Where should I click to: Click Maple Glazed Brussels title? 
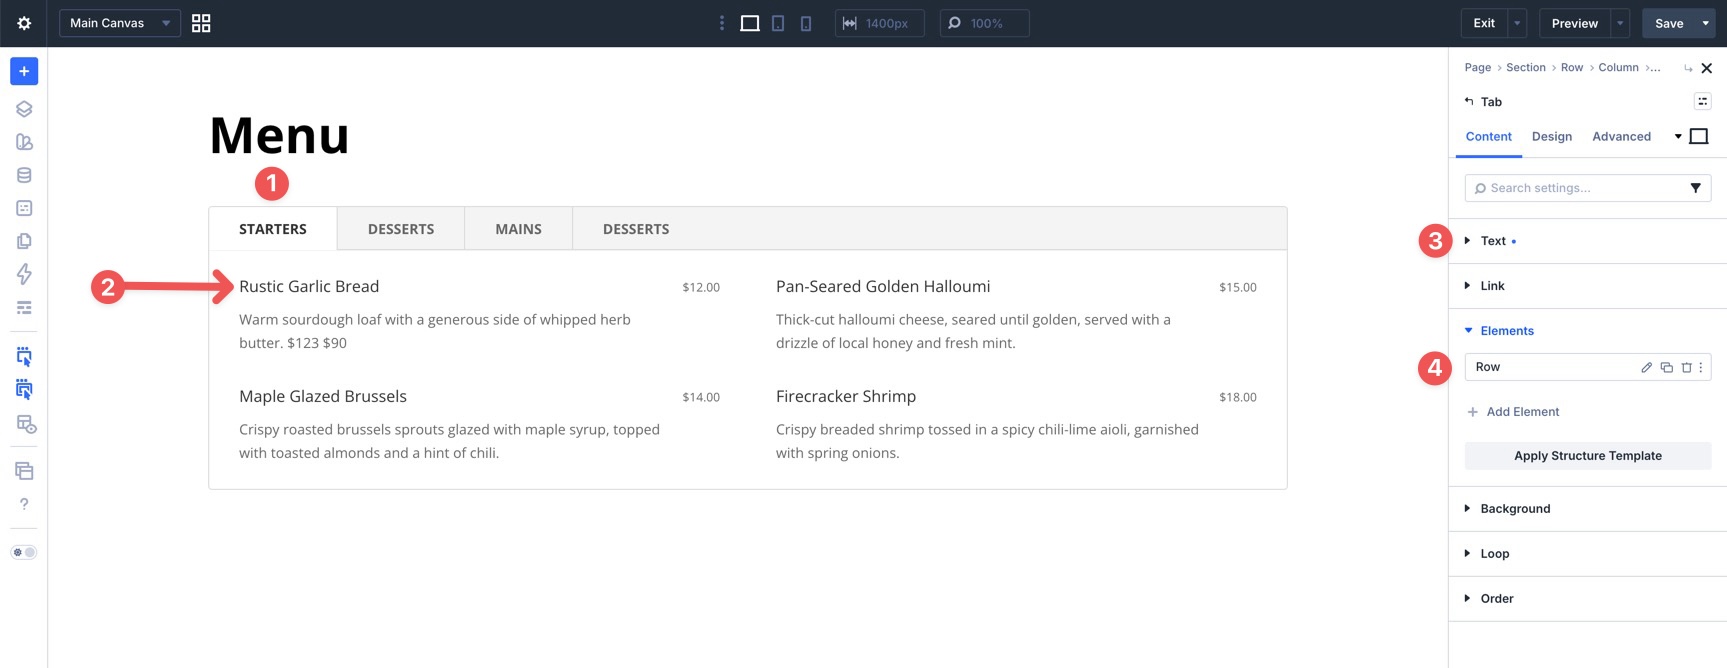click(x=323, y=396)
